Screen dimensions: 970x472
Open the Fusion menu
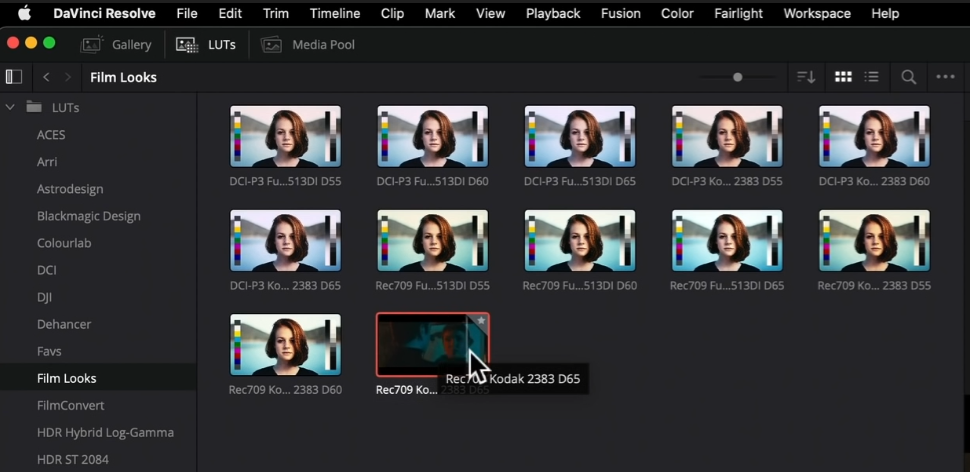point(620,13)
